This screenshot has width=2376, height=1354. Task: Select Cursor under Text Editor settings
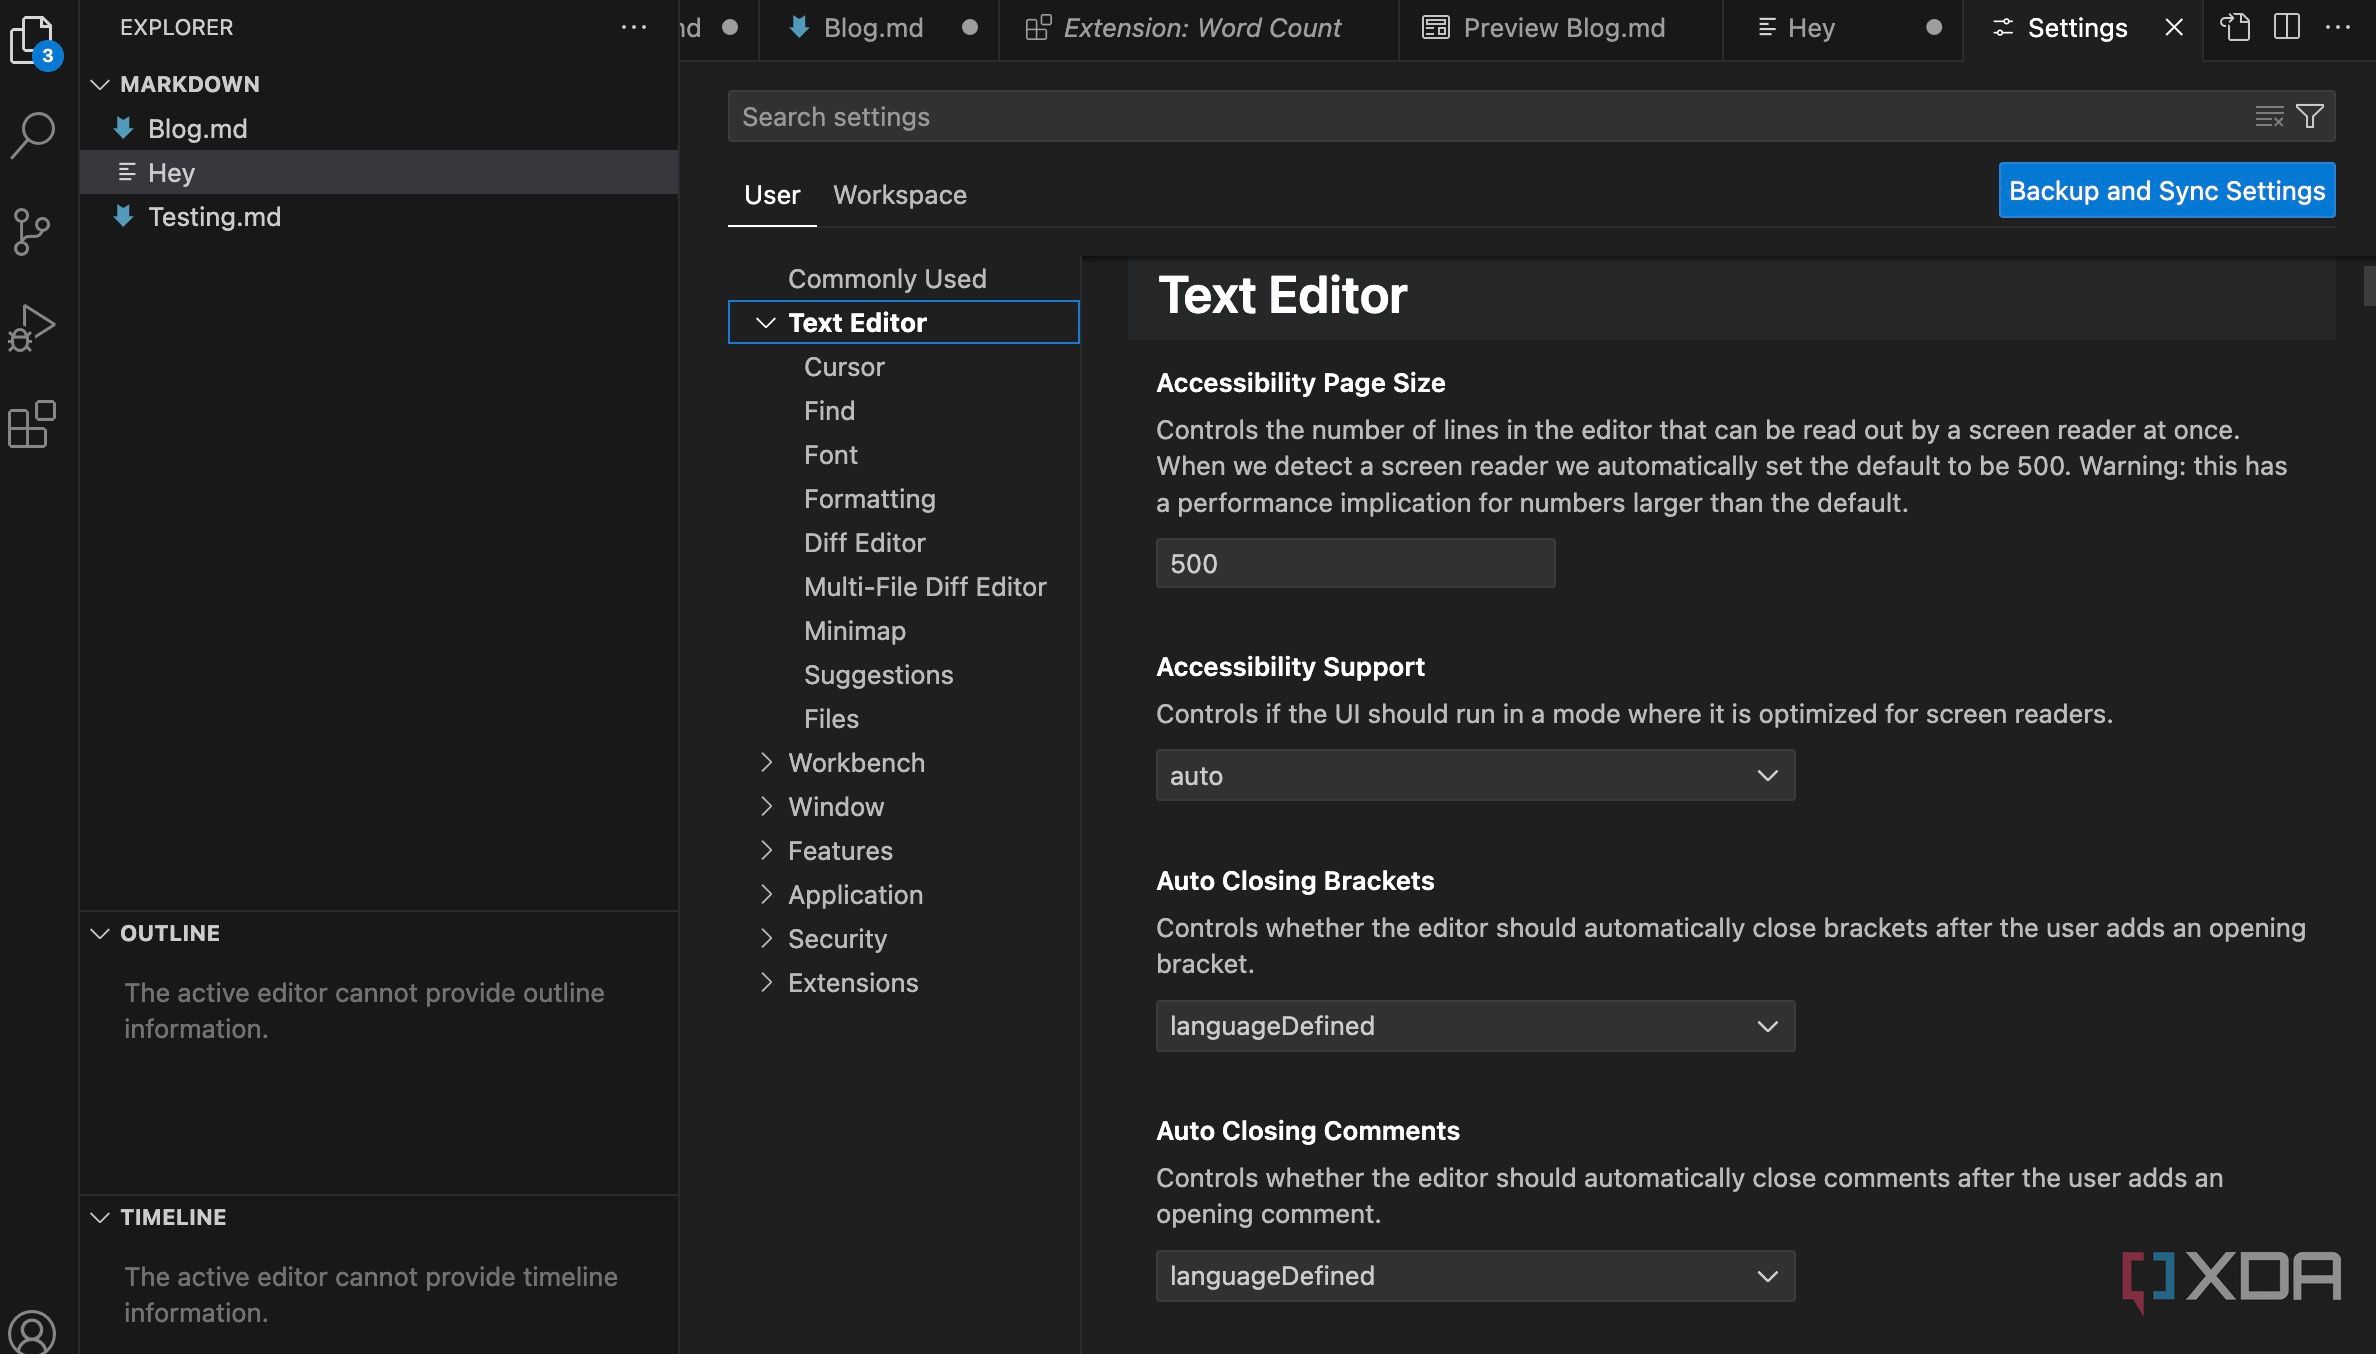point(843,366)
